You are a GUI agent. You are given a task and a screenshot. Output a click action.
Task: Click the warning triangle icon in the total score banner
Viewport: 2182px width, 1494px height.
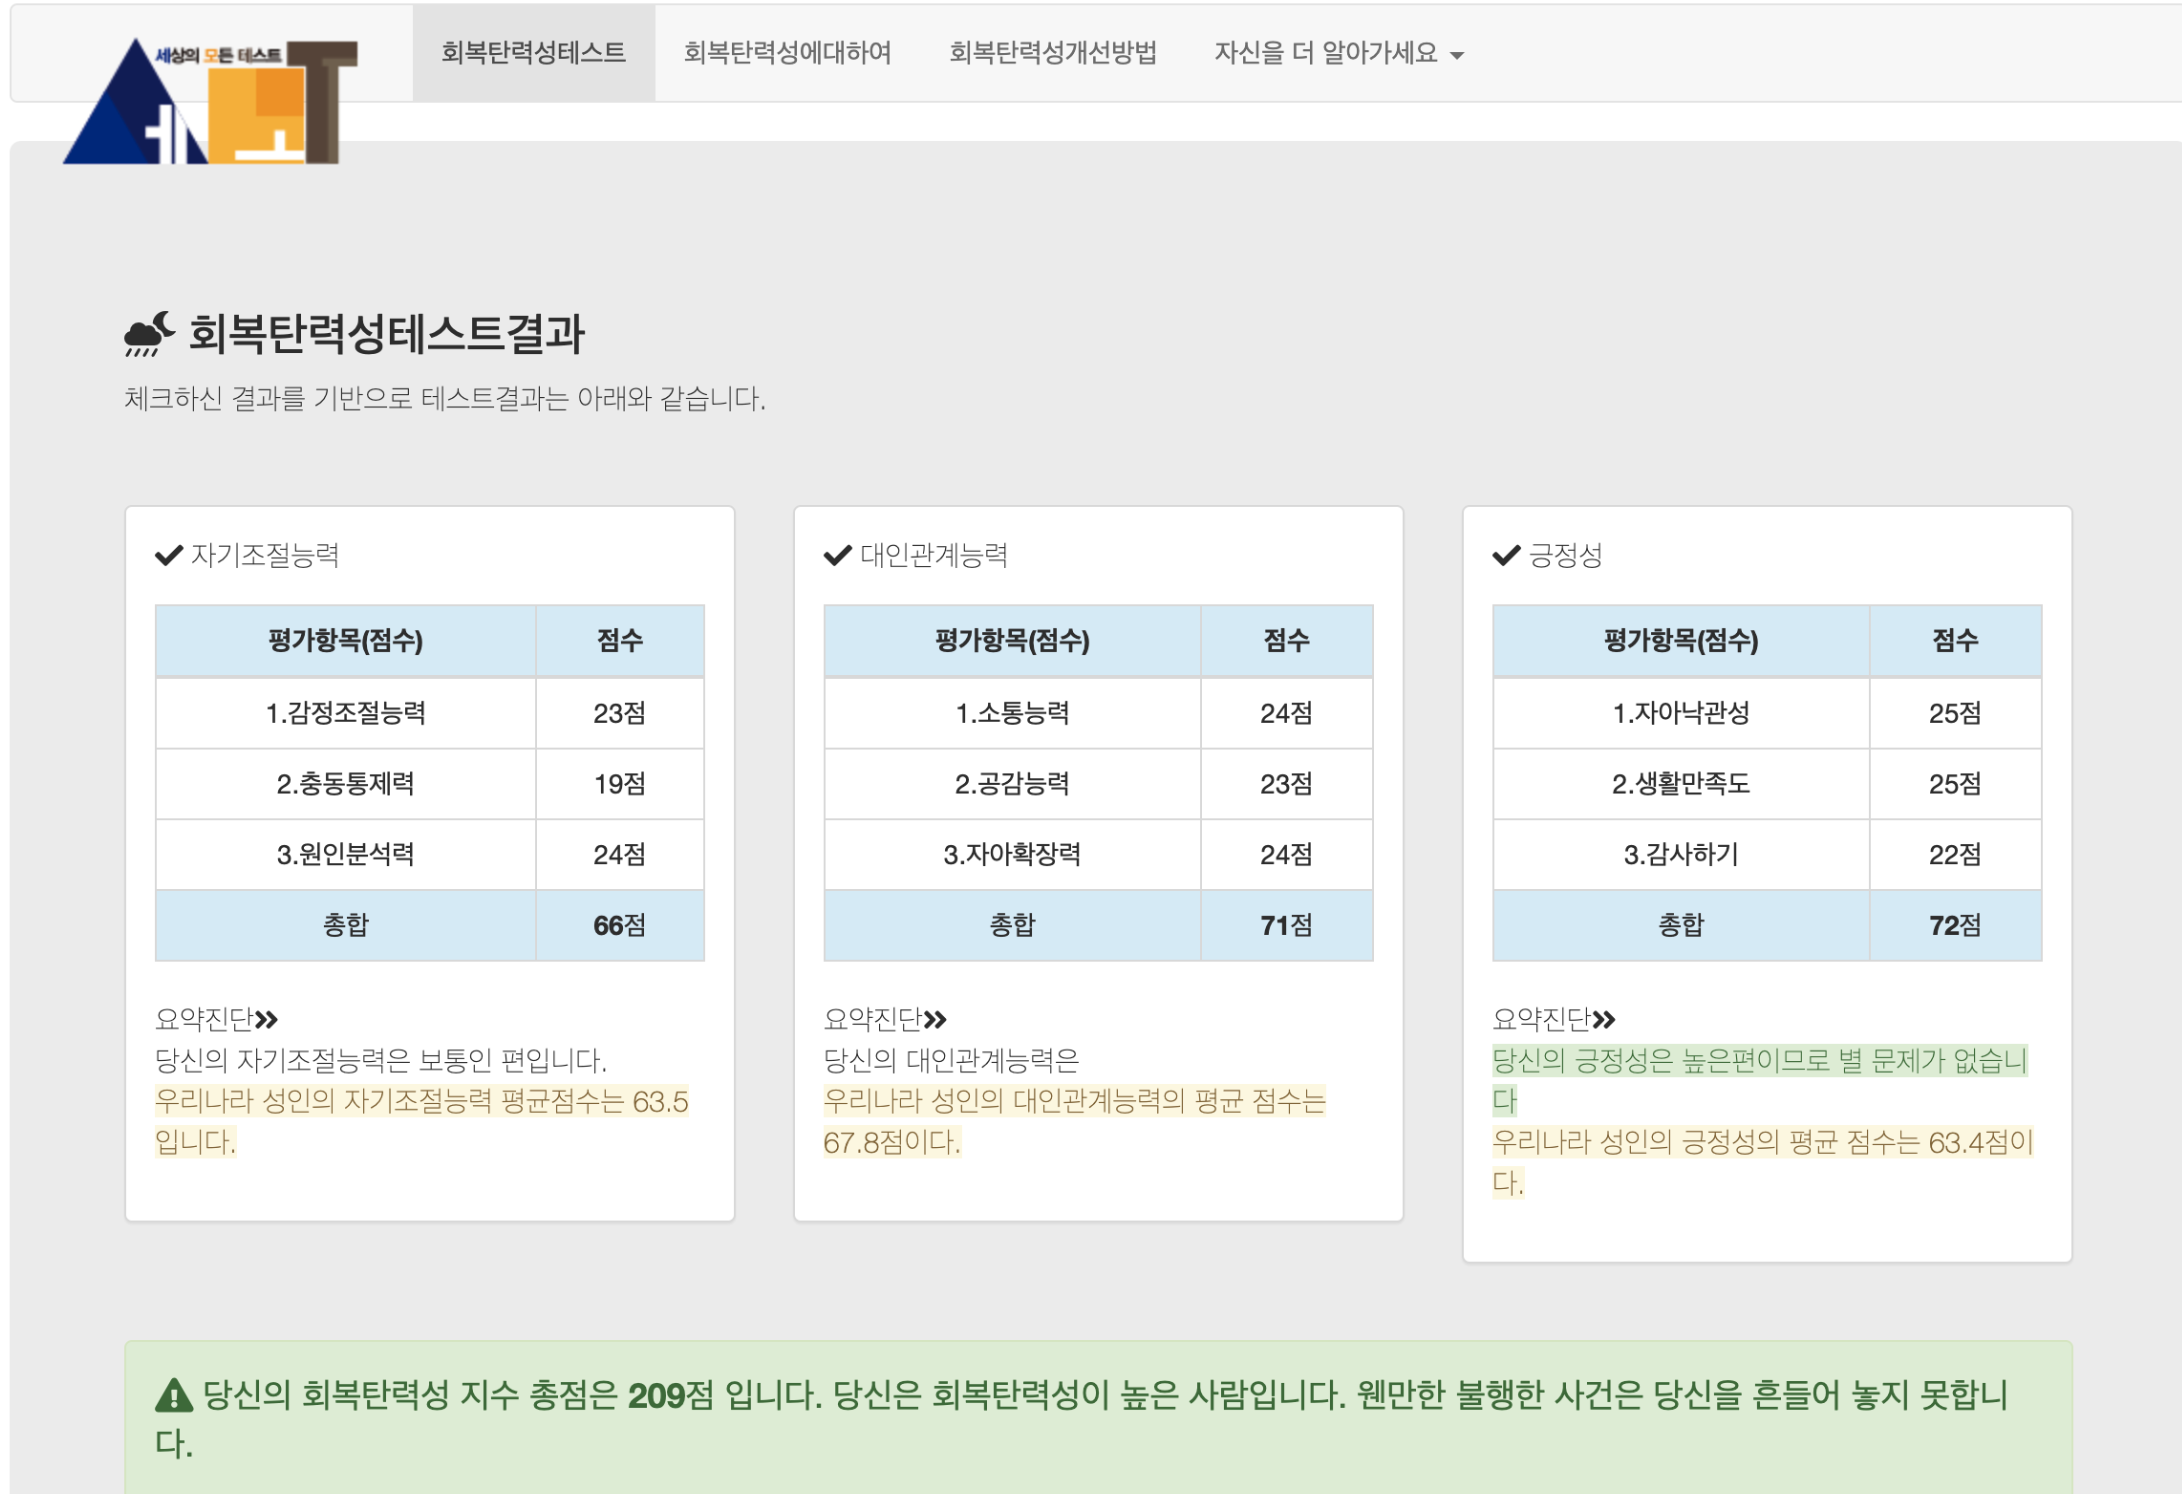(x=174, y=1395)
